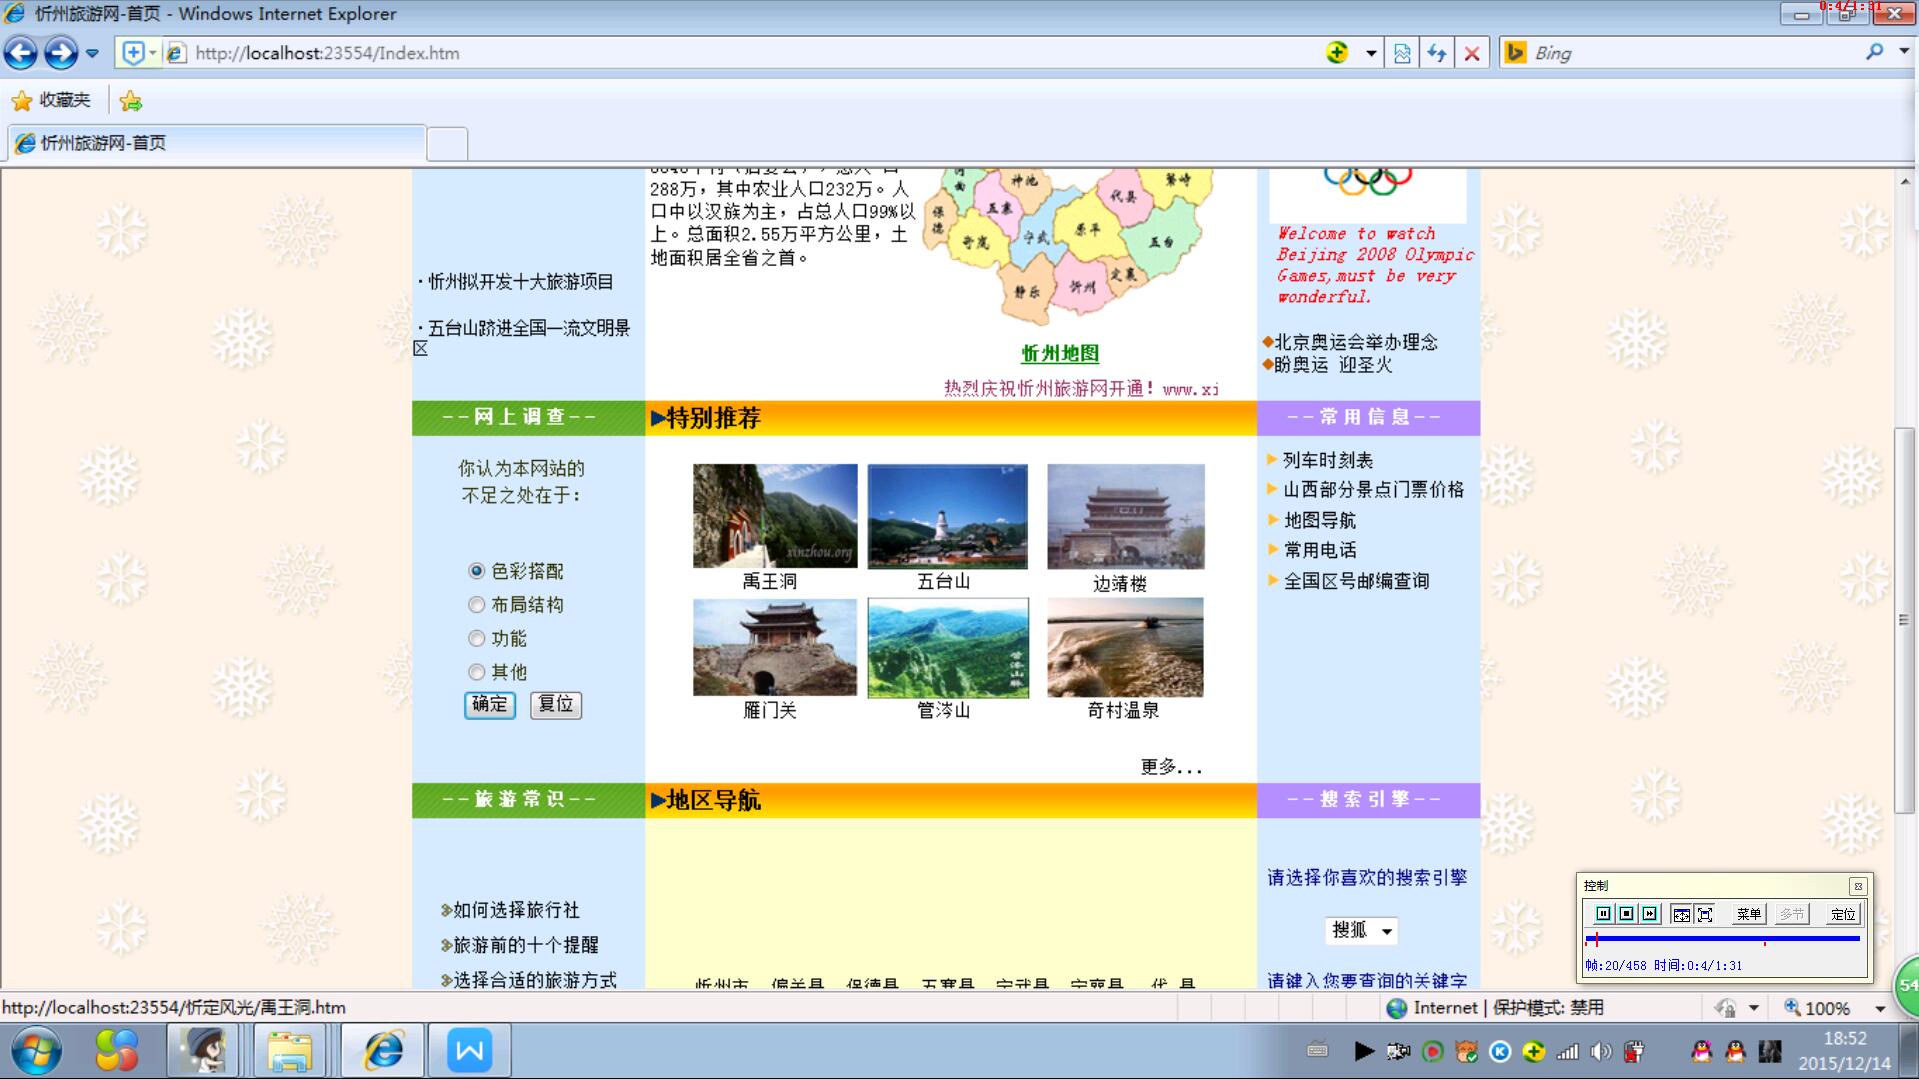Click the blue K tray icon
The height and width of the screenshot is (1079, 1919).
[1500, 1051]
